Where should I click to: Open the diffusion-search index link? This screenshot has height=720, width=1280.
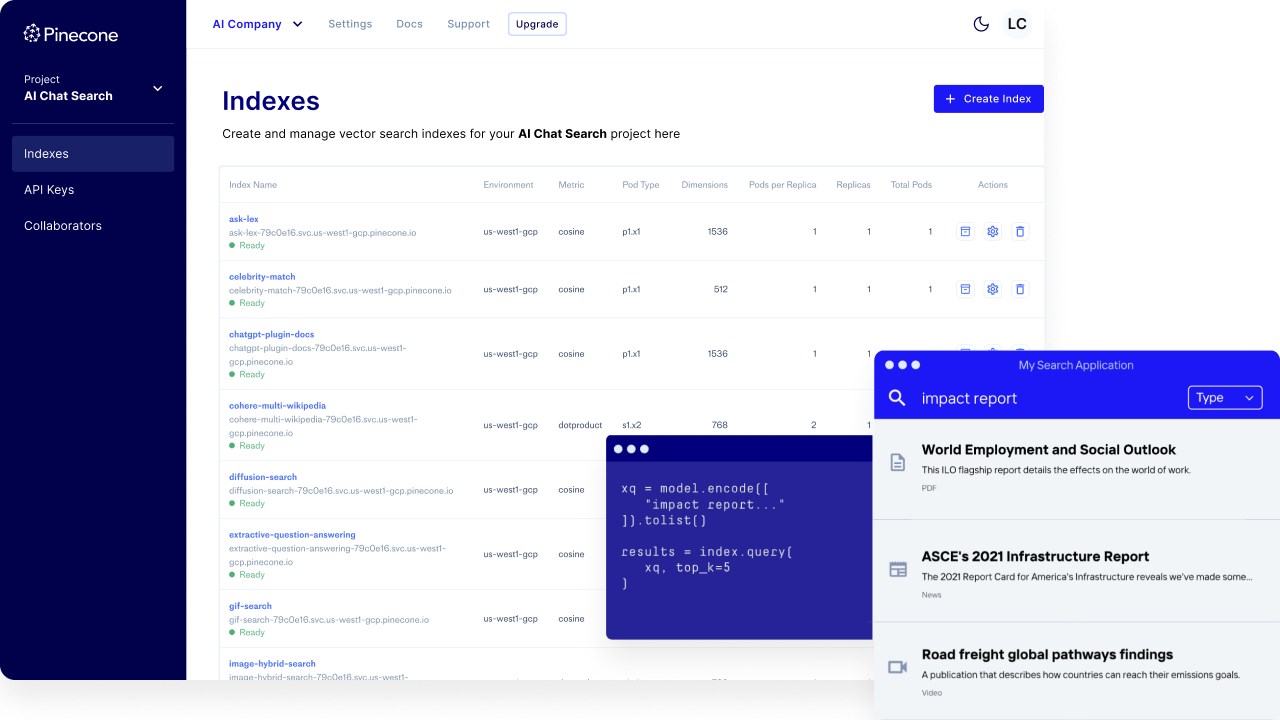click(263, 477)
